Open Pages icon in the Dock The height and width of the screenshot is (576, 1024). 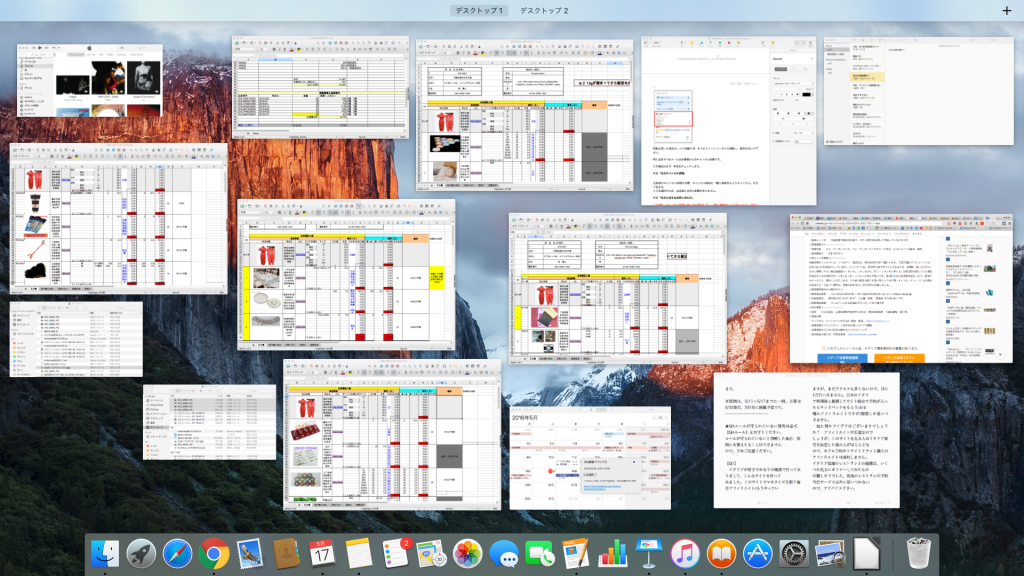point(576,554)
